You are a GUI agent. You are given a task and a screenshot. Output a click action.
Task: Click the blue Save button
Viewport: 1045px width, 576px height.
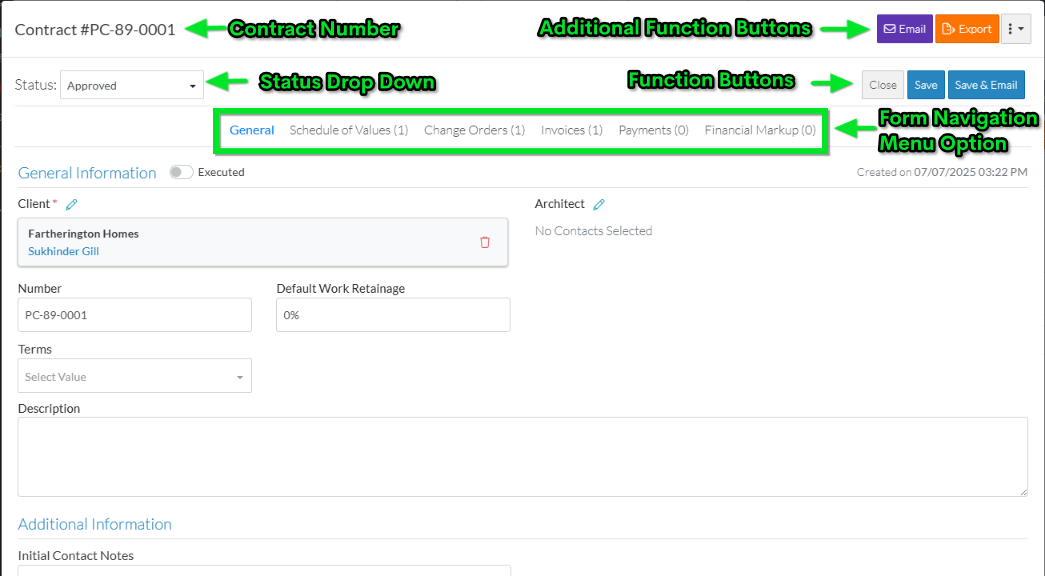[x=926, y=85]
